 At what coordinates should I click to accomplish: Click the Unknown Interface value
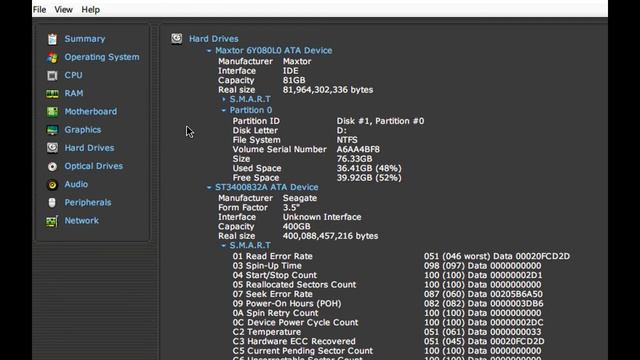pos(322,217)
